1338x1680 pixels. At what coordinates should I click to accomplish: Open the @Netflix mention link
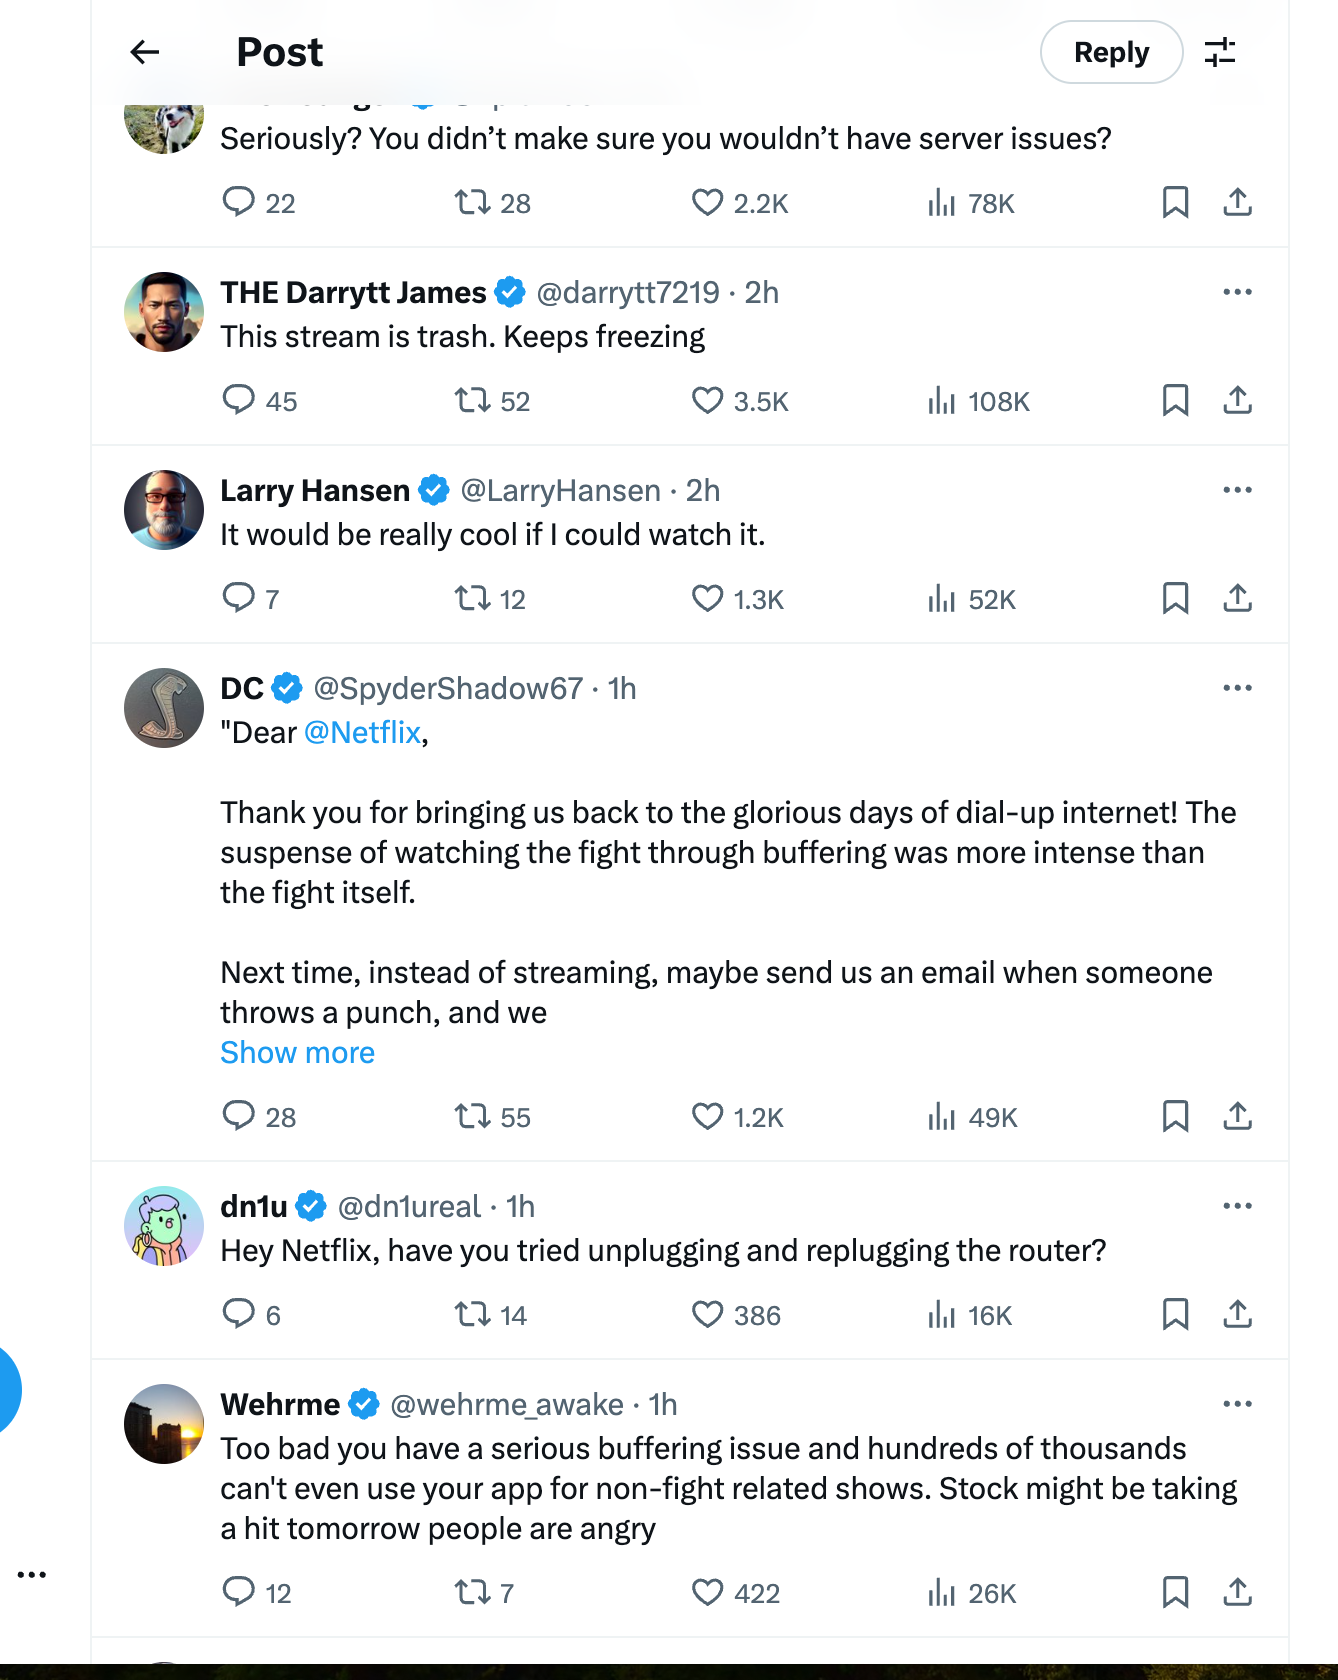point(362,733)
